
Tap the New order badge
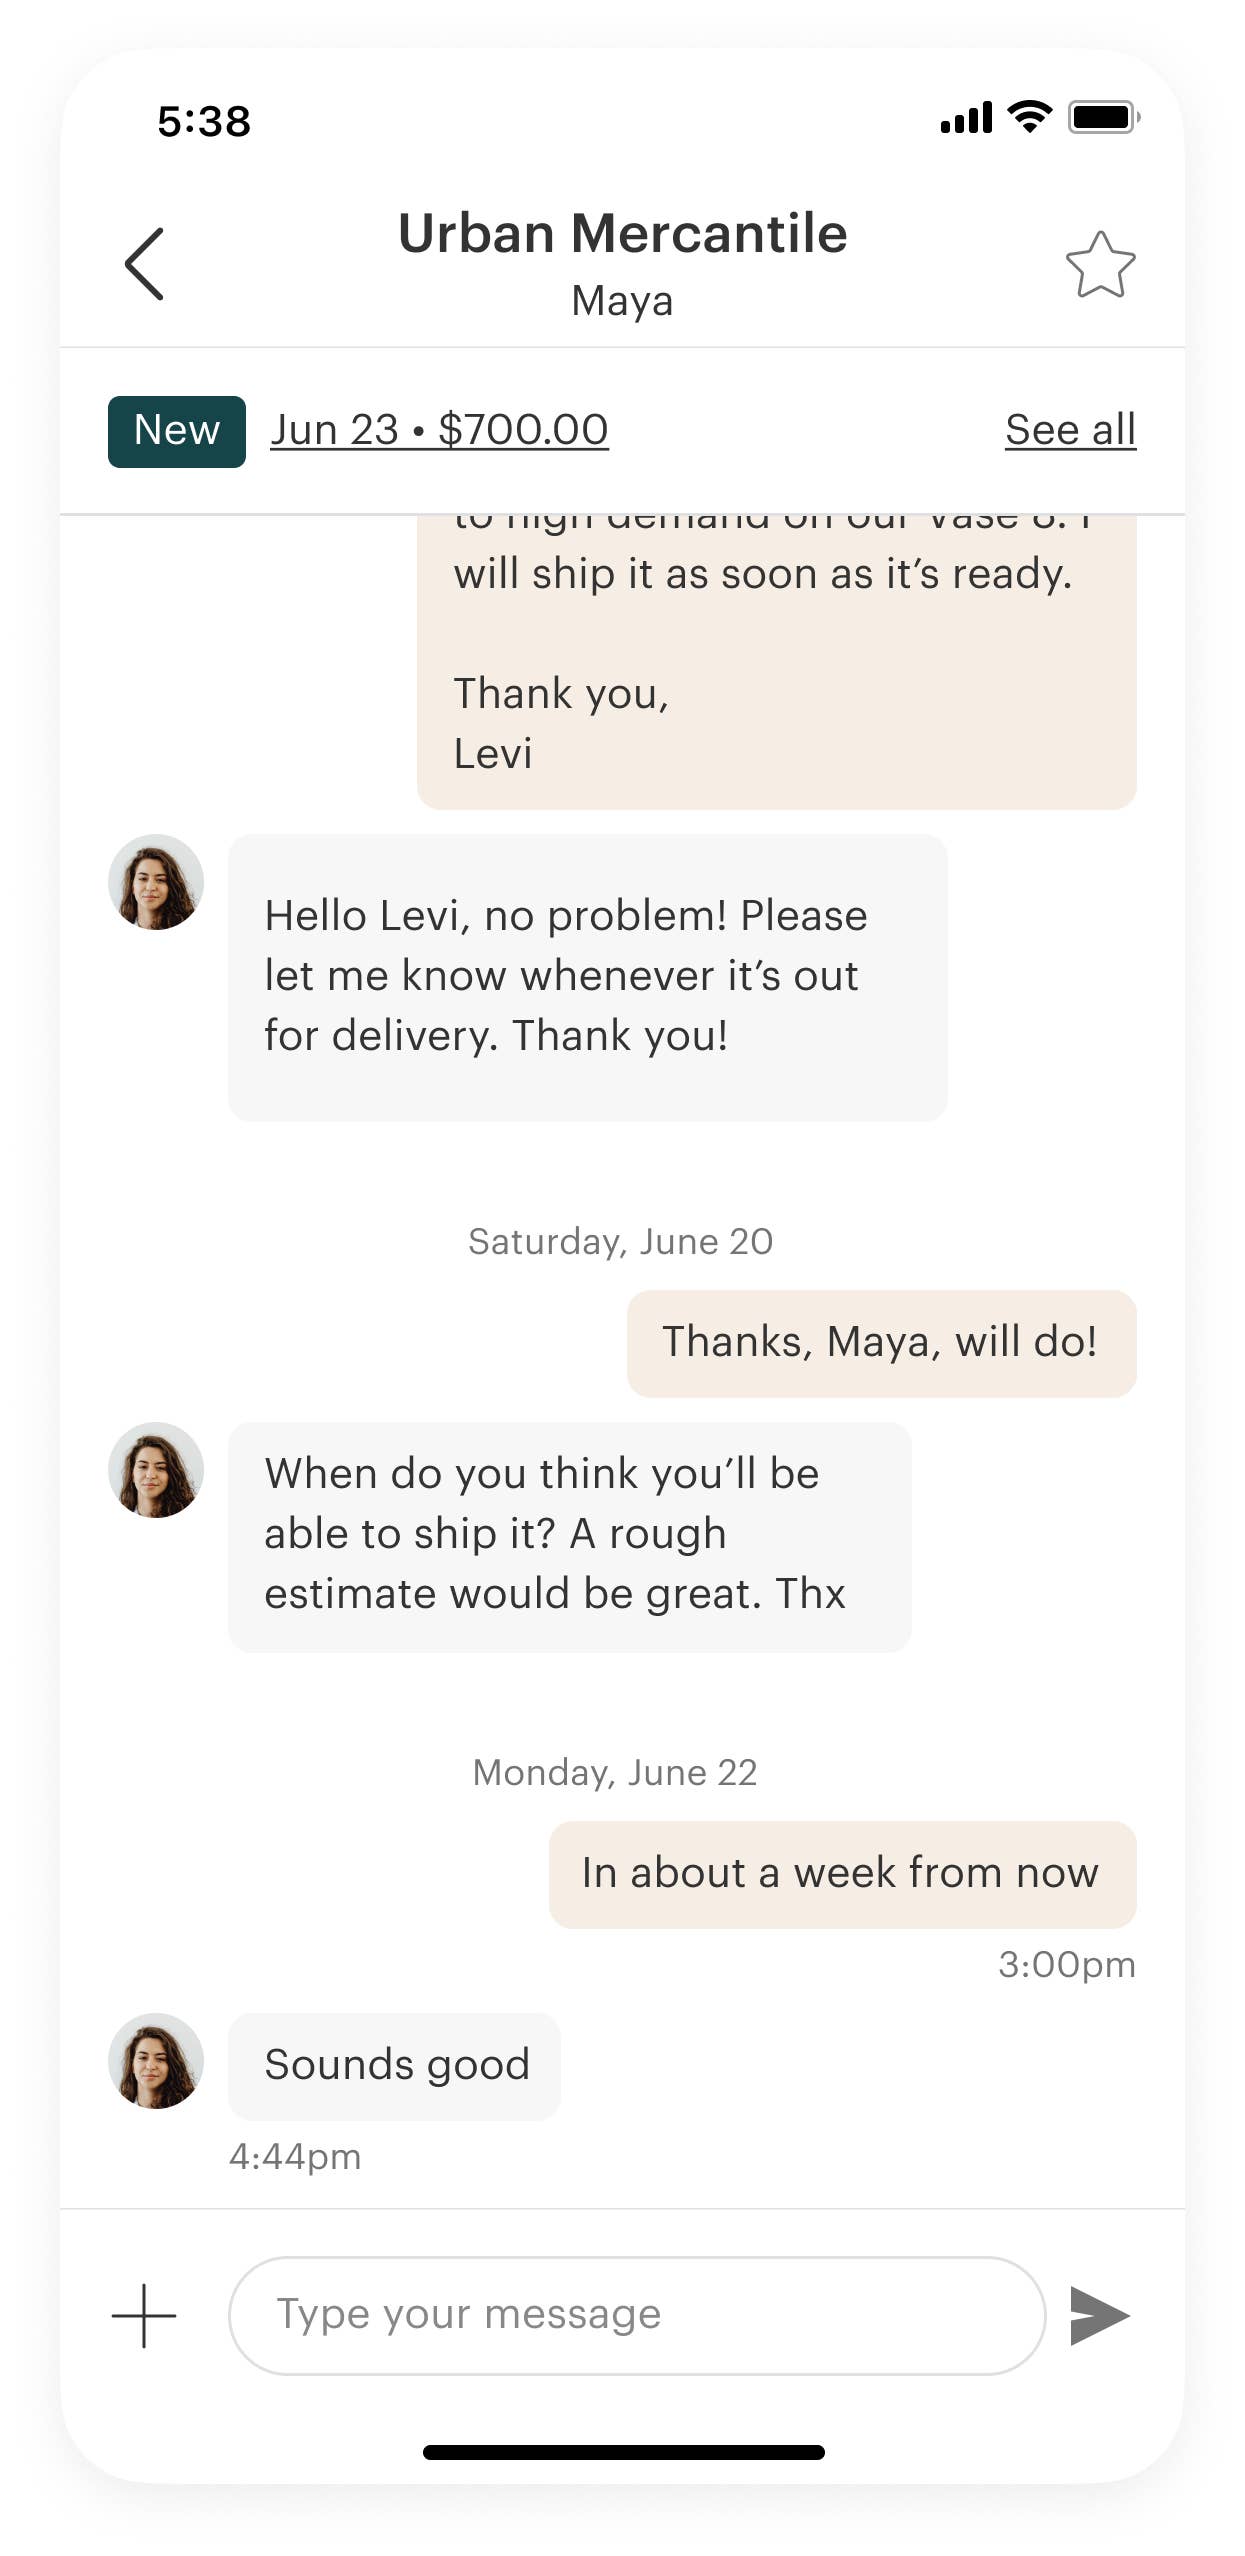pyautogui.click(x=177, y=431)
